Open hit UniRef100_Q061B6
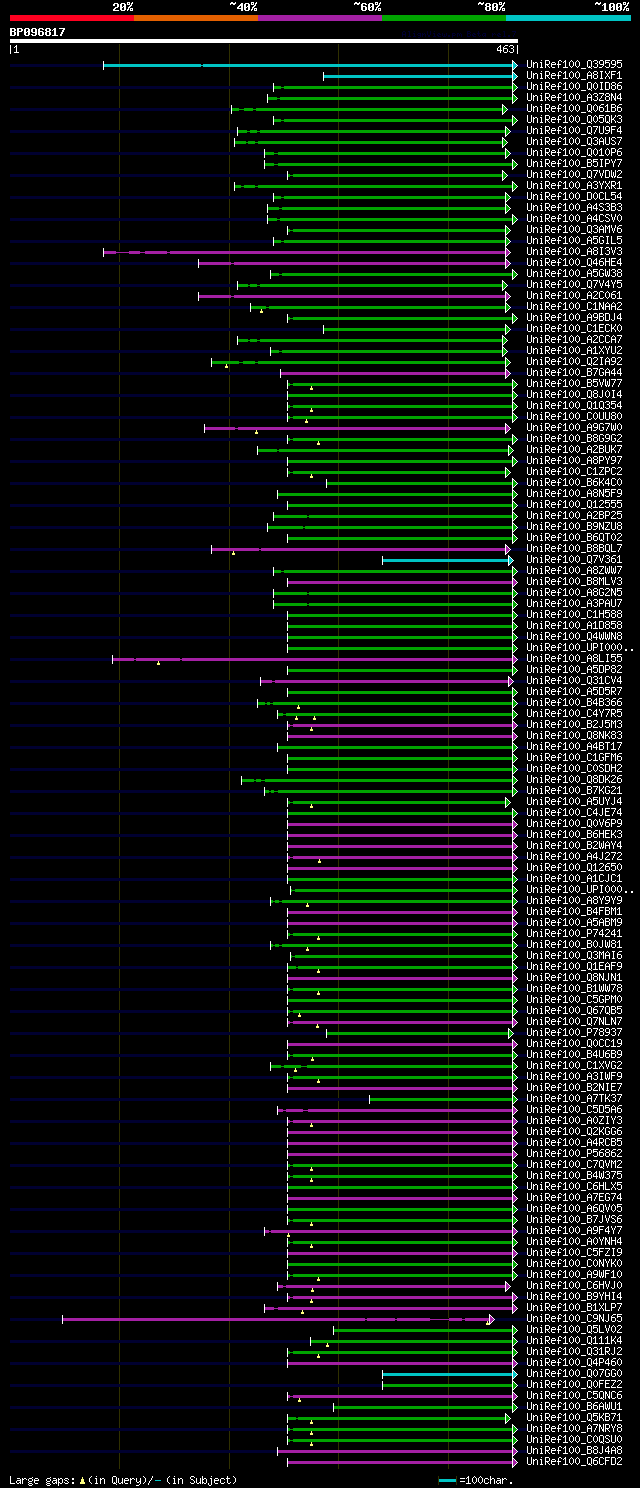Image resolution: width=640 pixels, height=1488 pixels. 574,108
